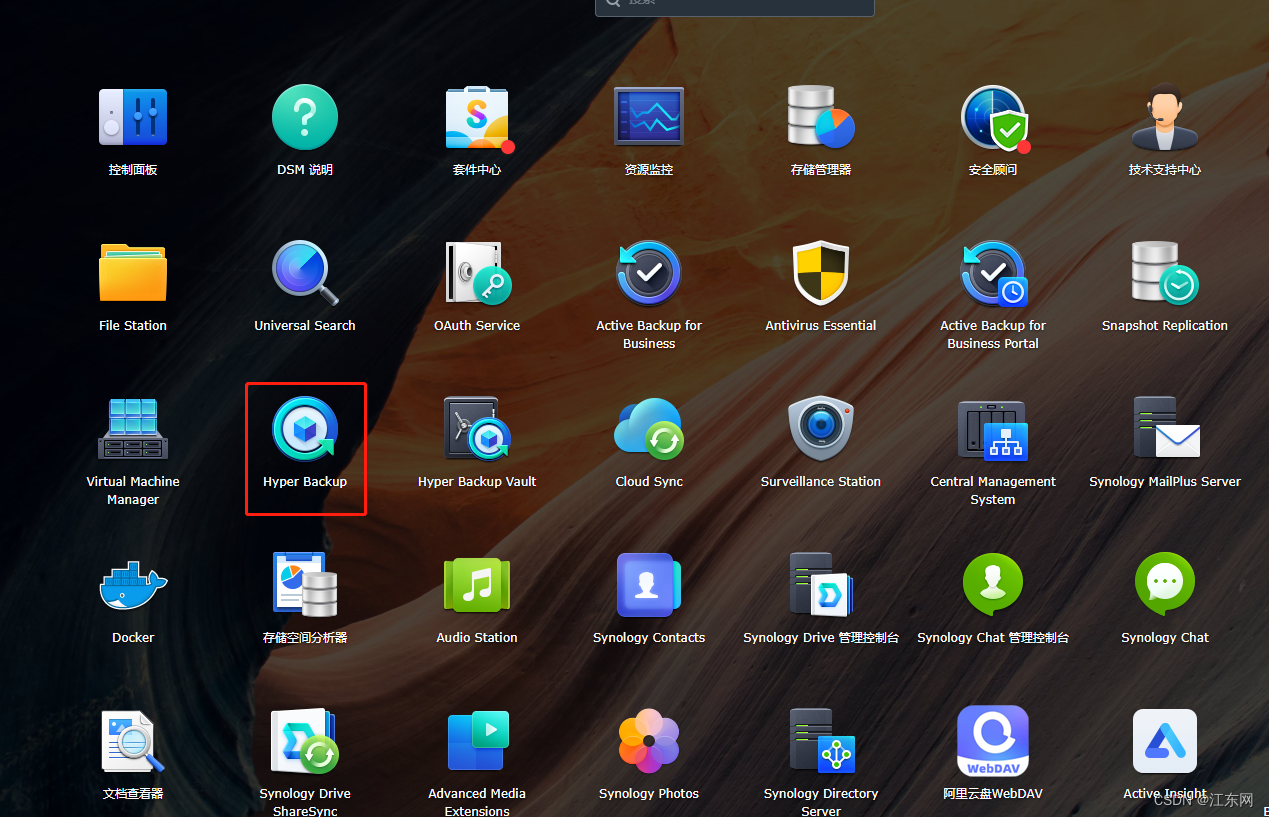Launch Synology MailPlus Server

[1165, 429]
